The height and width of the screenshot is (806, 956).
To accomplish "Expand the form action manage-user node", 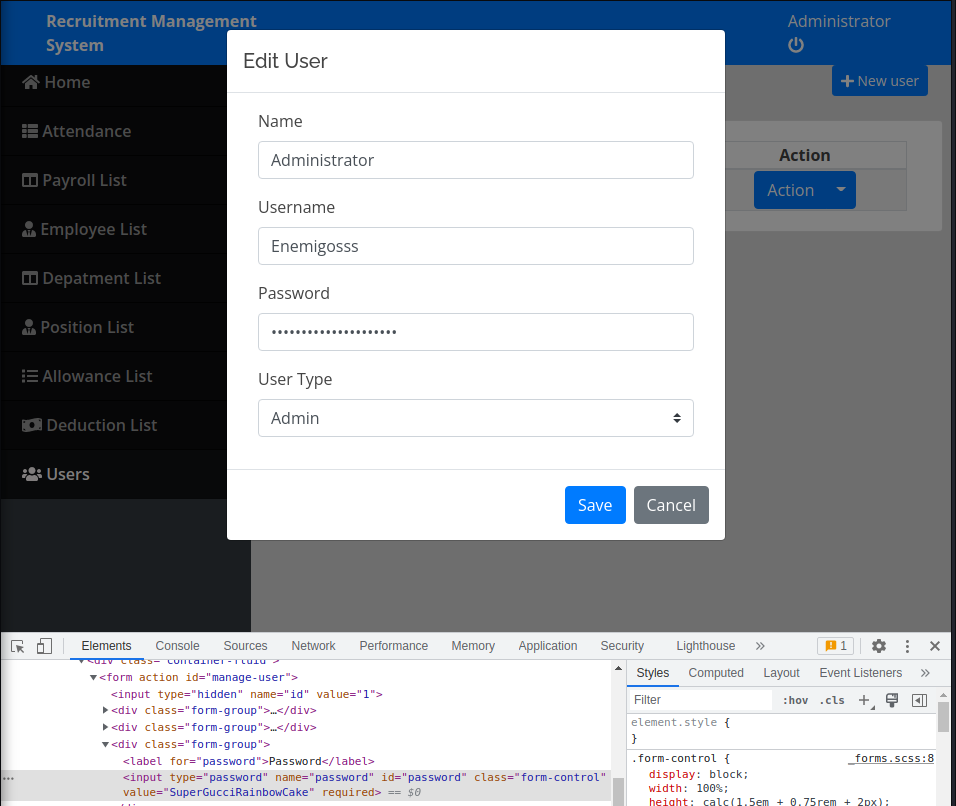I will pyautogui.click(x=94, y=678).
